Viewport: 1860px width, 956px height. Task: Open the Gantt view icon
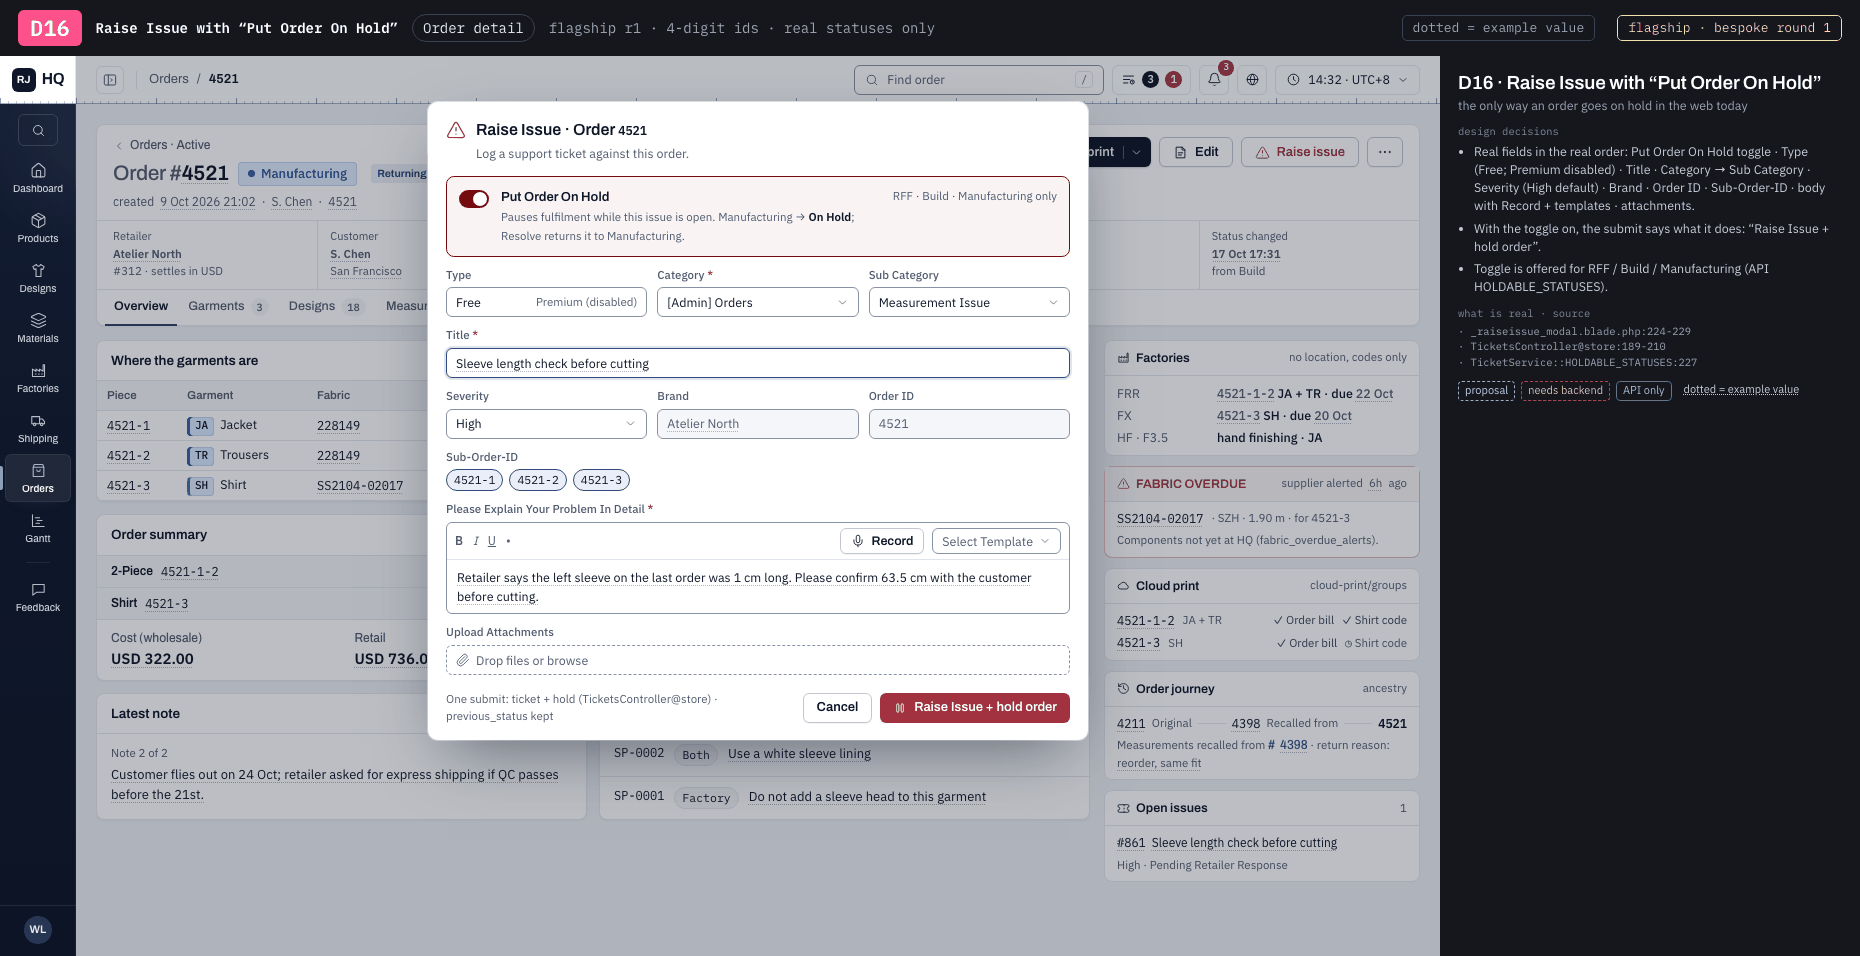[x=38, y=527]
